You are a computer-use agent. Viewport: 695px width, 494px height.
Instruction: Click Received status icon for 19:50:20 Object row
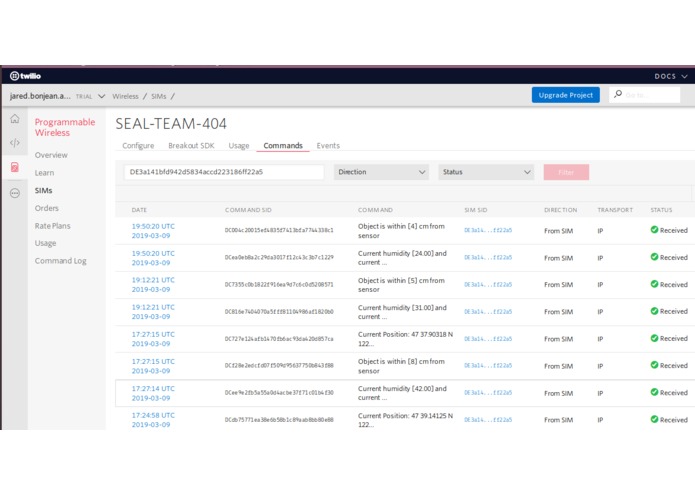point(654,229)
